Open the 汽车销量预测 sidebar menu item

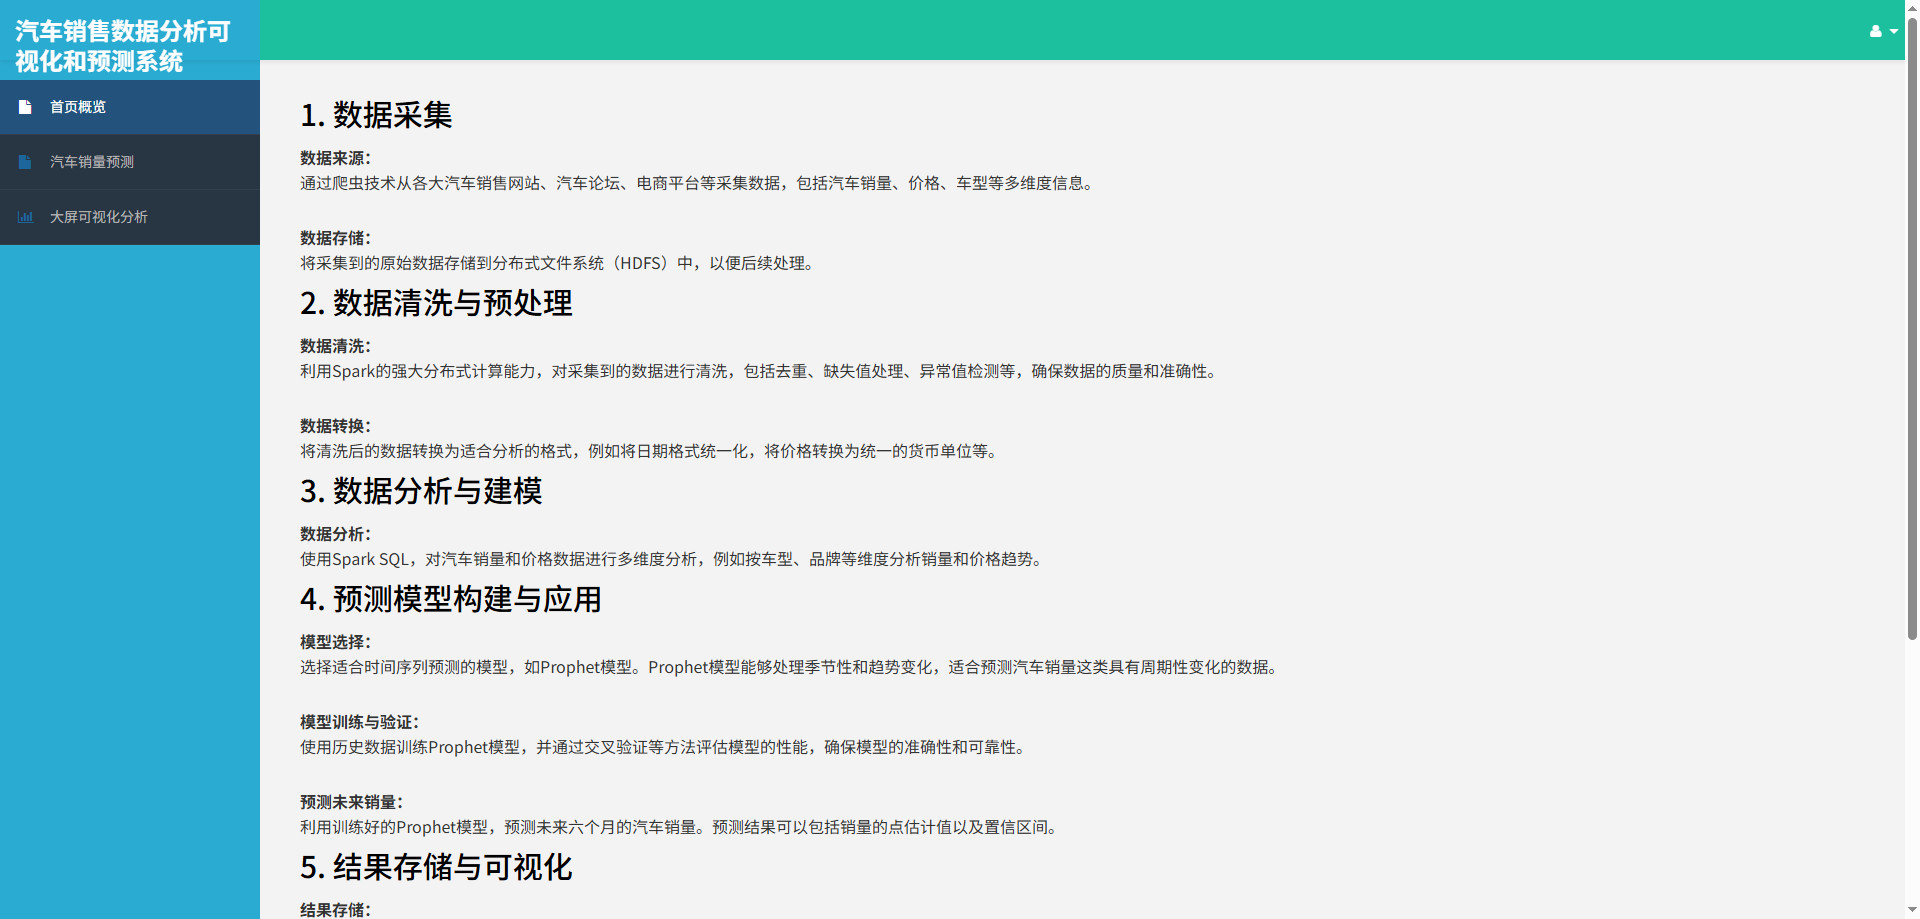point(130,162)
